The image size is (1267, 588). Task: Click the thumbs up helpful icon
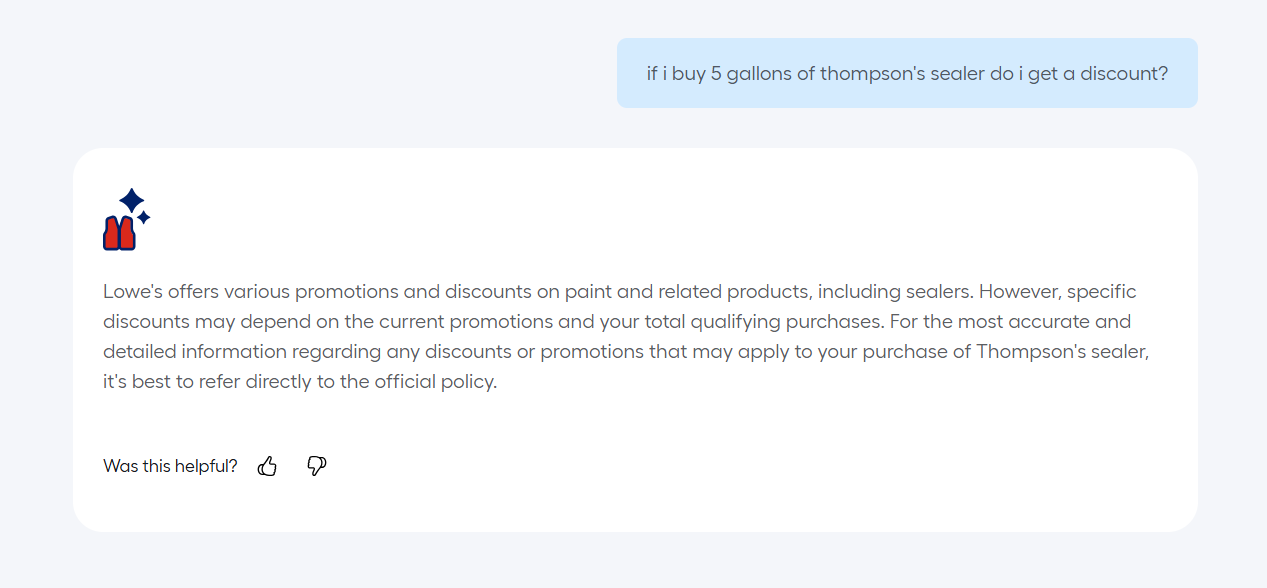[x=267, y=466]
